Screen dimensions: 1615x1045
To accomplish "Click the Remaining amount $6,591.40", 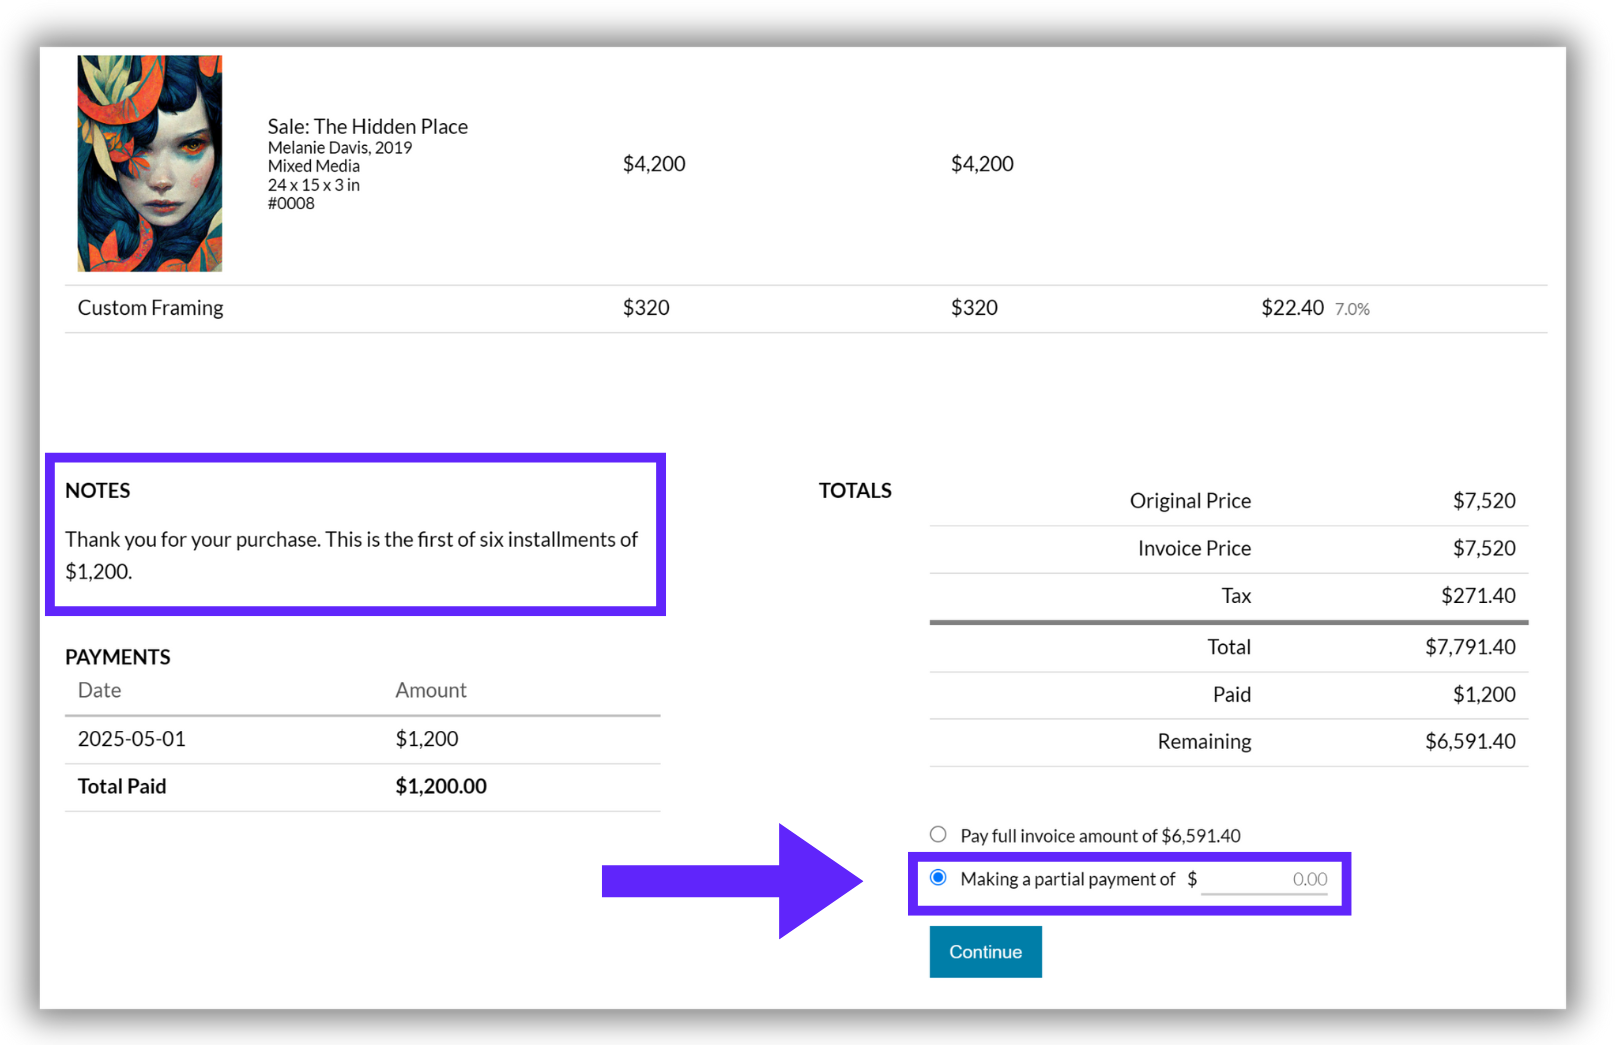I will [x=1470, y=742].
